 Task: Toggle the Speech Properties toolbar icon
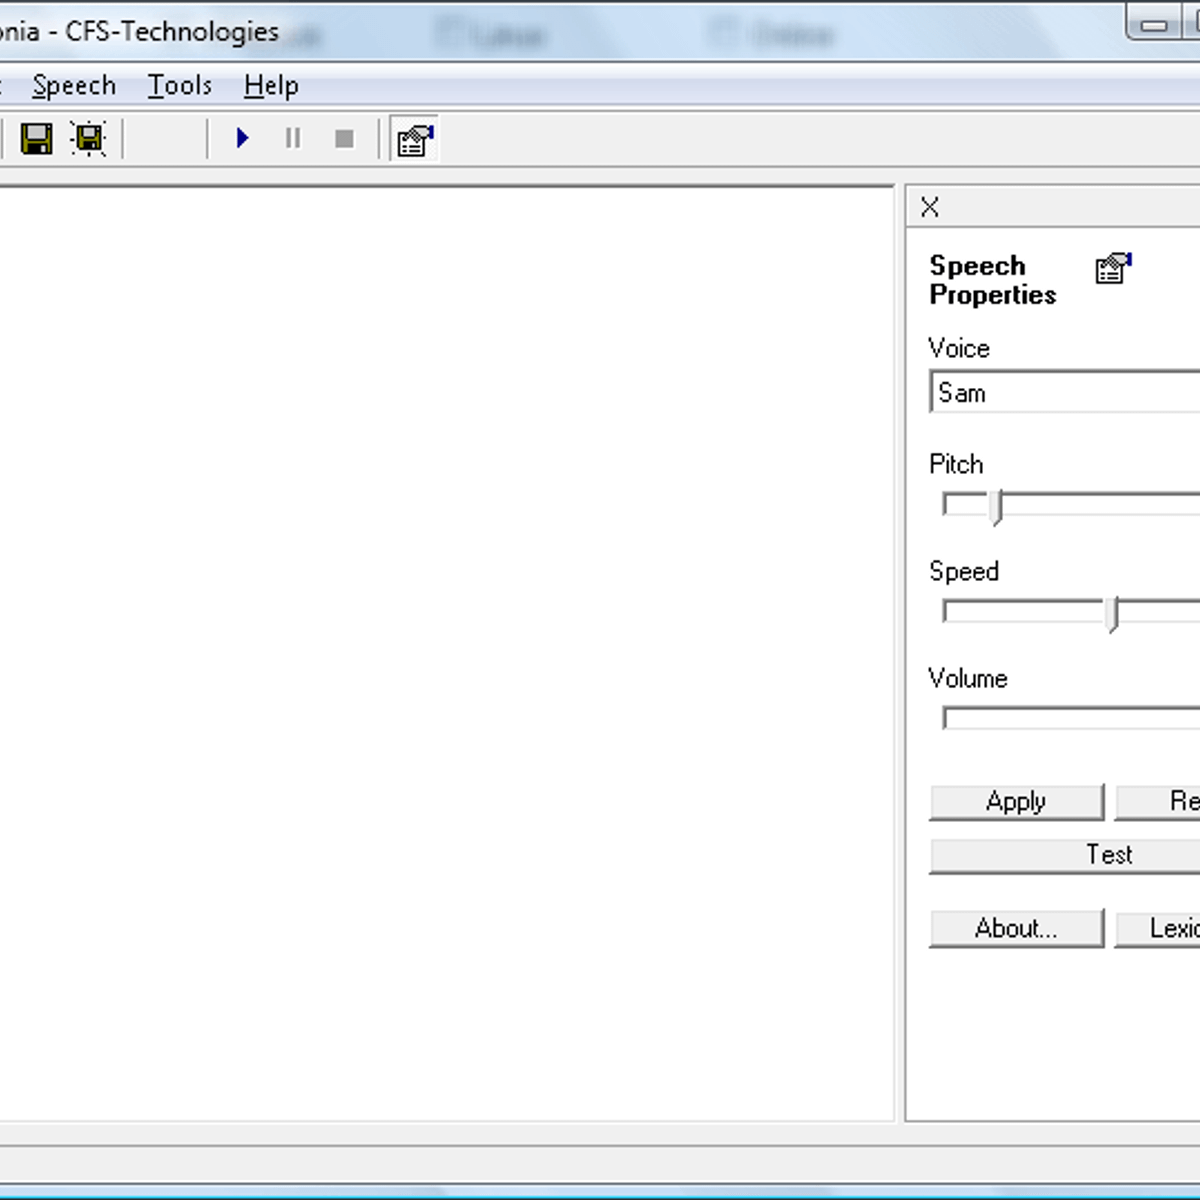point(415,140)
